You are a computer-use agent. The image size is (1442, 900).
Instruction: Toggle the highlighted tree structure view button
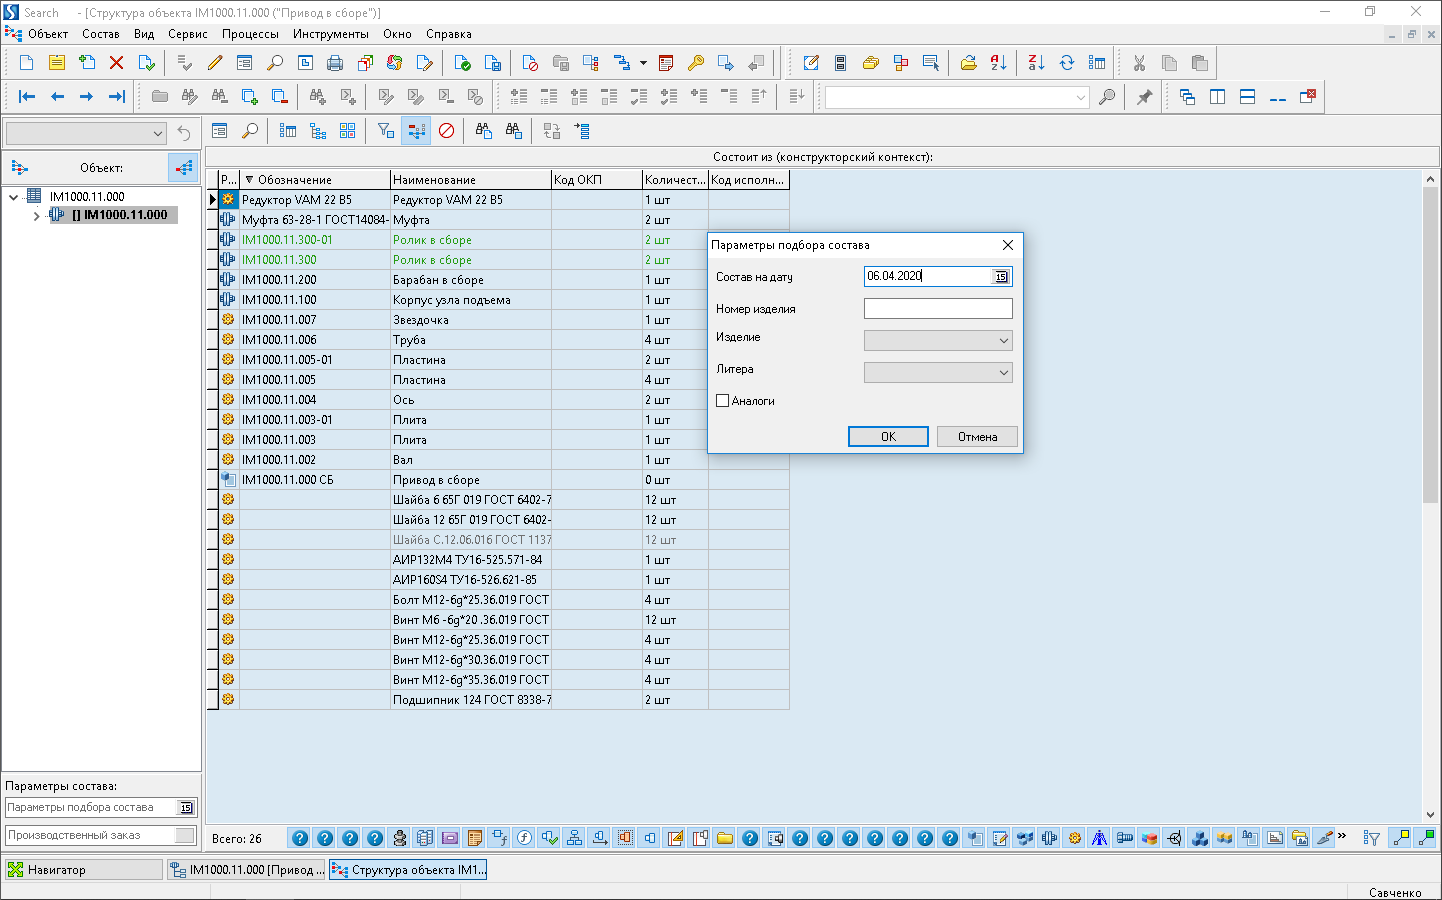click(416, 131)
